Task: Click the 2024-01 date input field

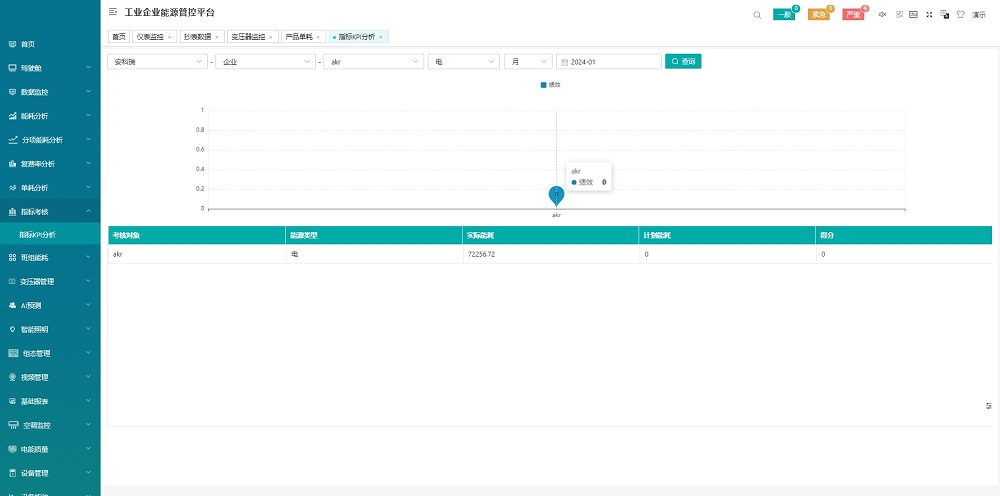Action: pos(609,61)
